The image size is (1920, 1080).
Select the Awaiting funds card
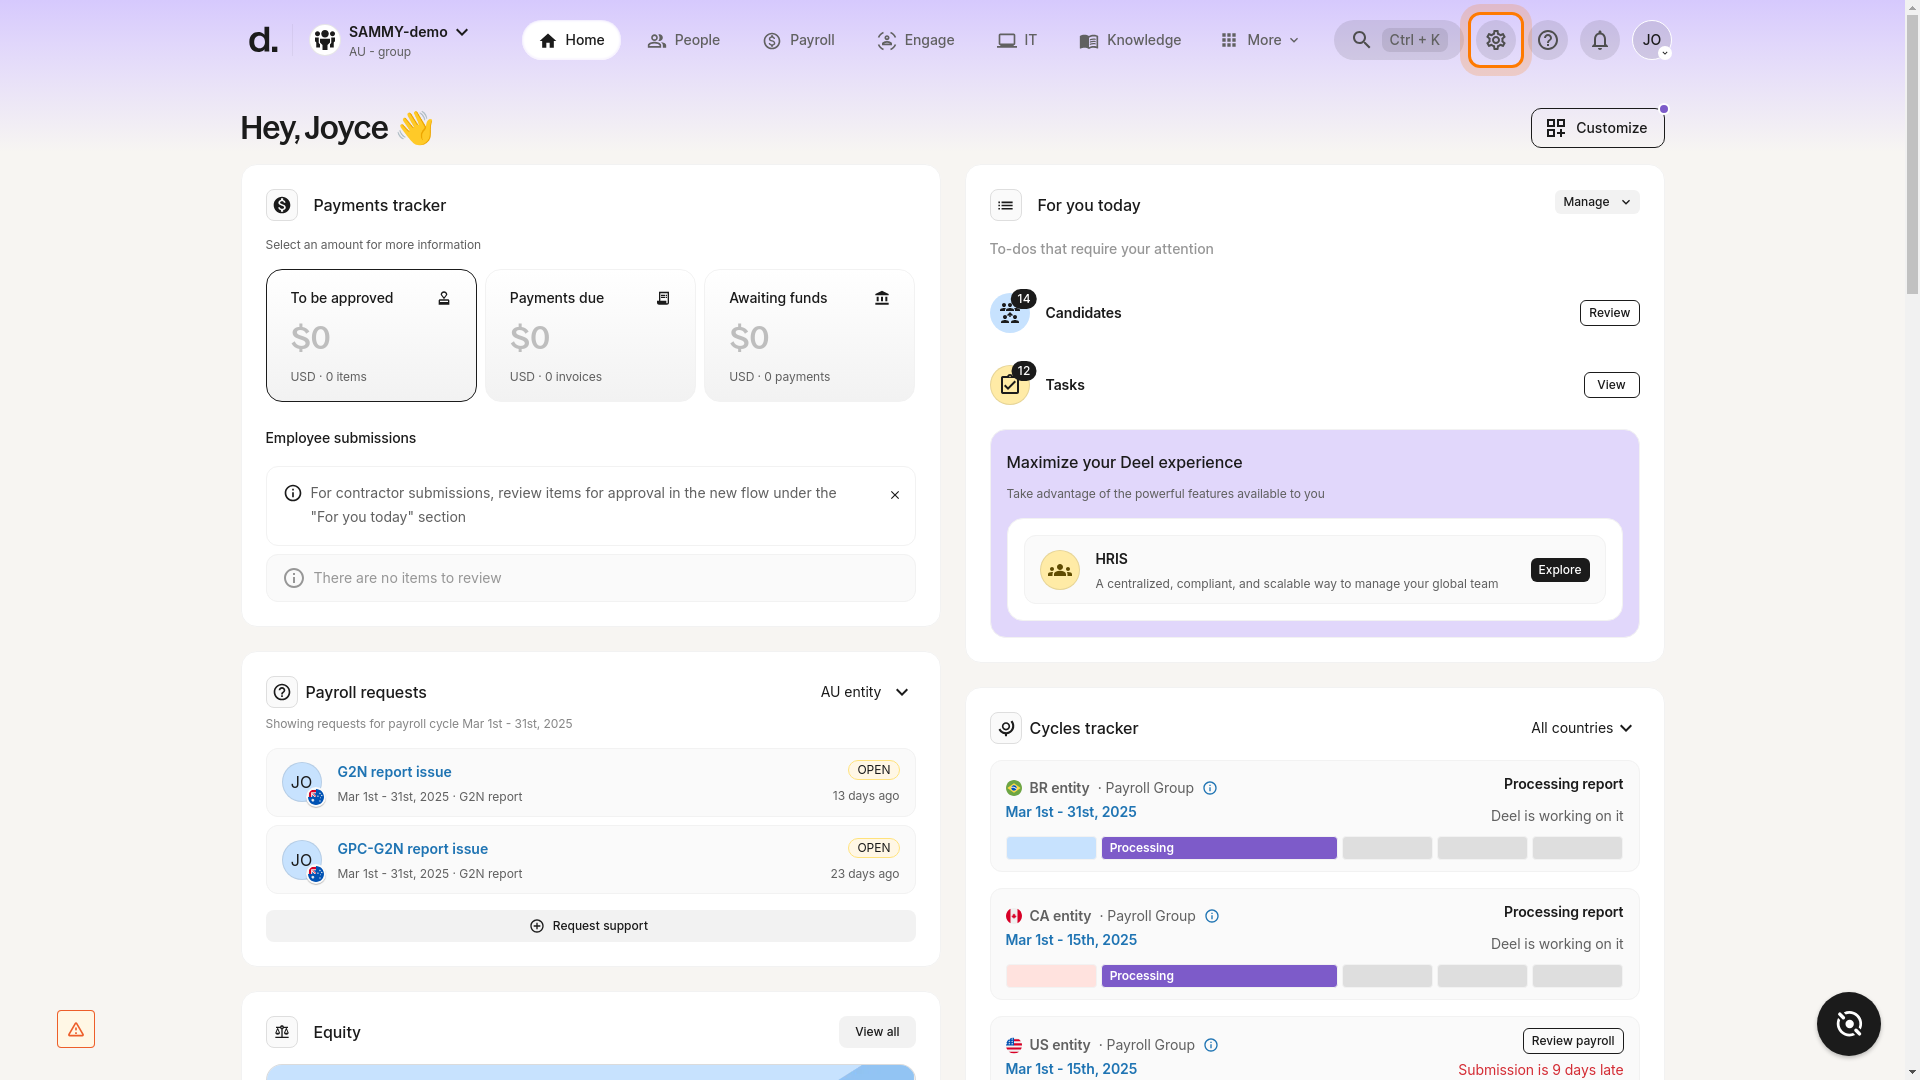(809, 335)
